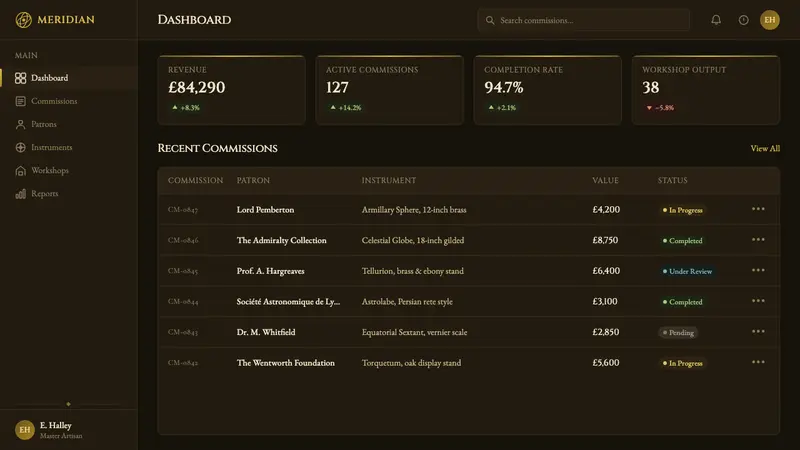
Task: Click the In Progress badge for Wentworth Foundation
Action: click(x=682, y=363)
